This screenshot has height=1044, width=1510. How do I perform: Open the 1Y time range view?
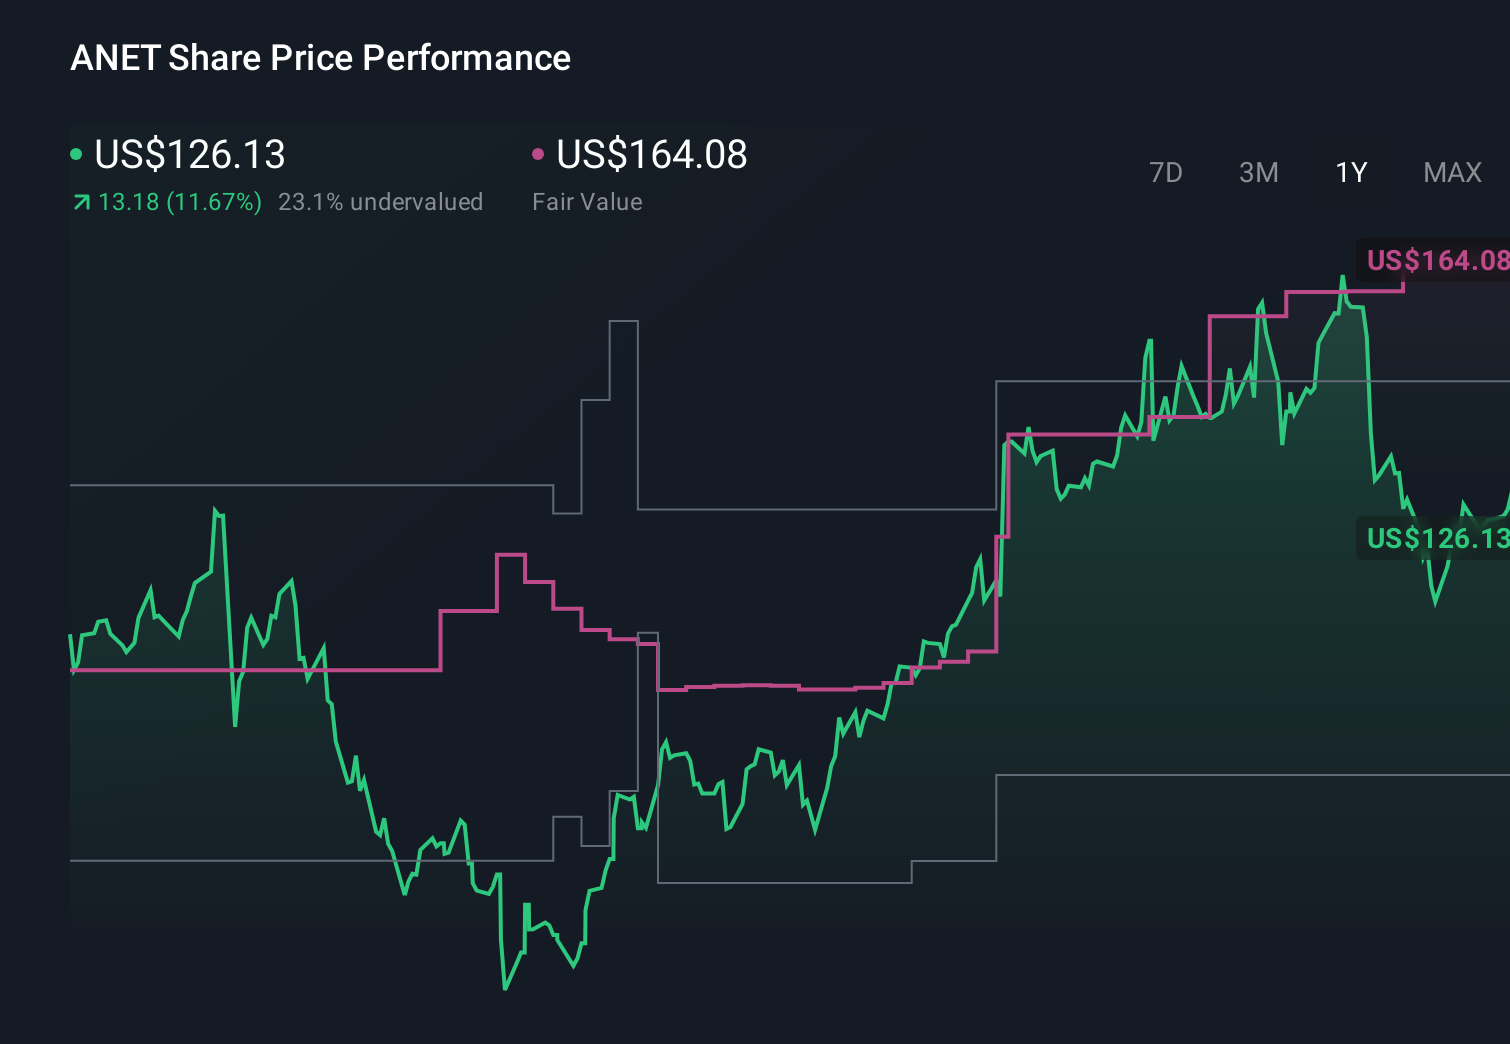1350,172
